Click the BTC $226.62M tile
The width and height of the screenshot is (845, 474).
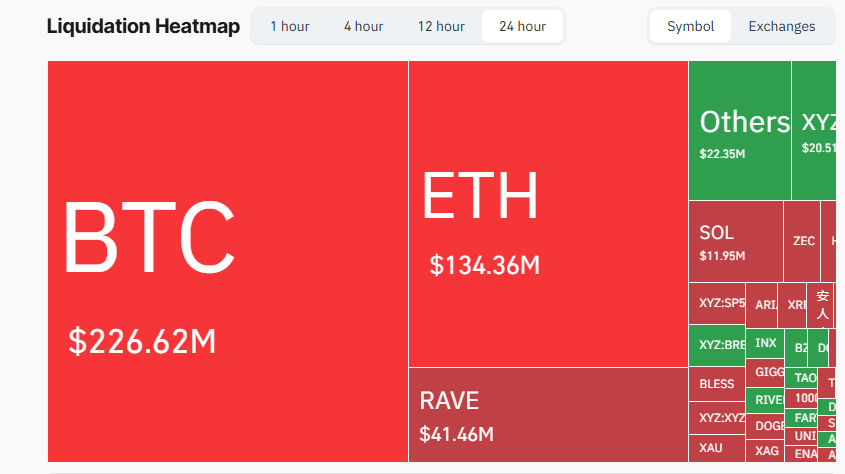pos(228,261)
